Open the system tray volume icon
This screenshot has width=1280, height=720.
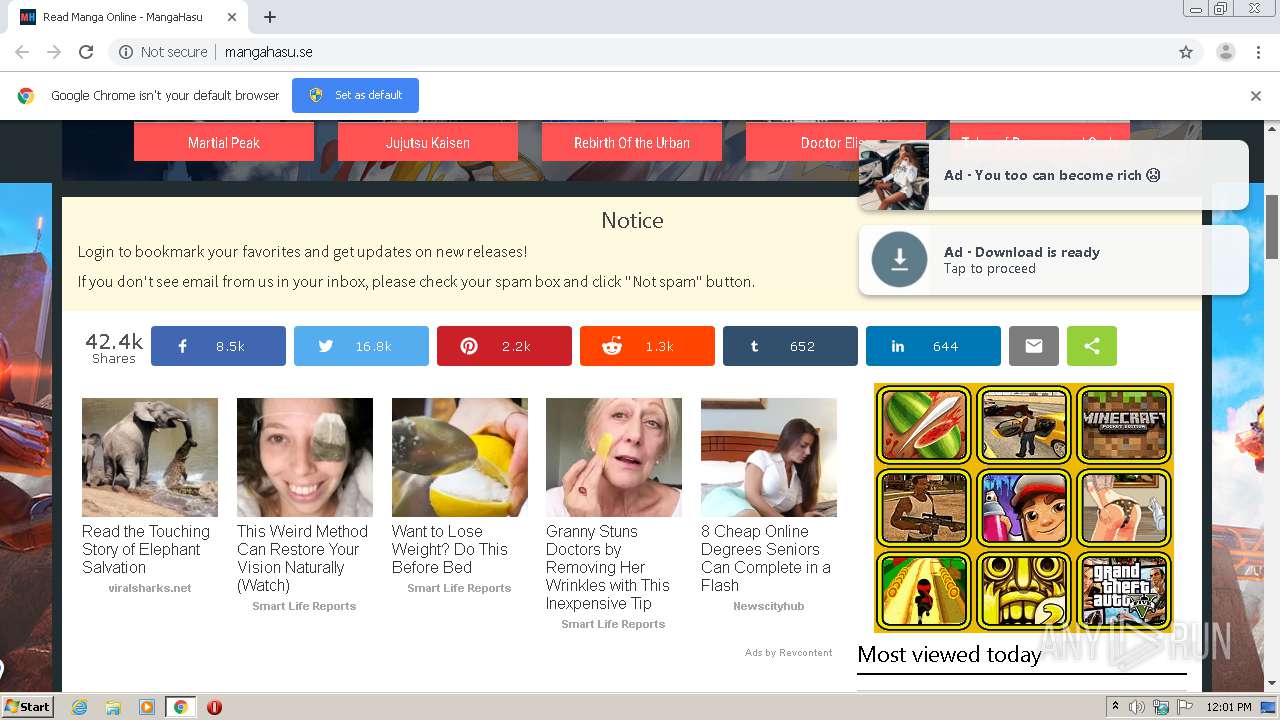pyautogui.click(x=1137, y=707)
